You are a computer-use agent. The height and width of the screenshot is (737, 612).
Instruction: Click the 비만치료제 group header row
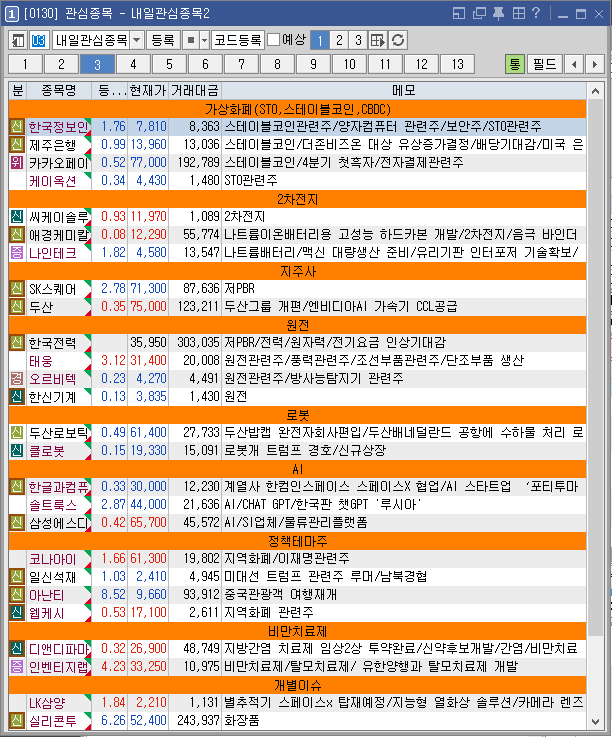298,631
